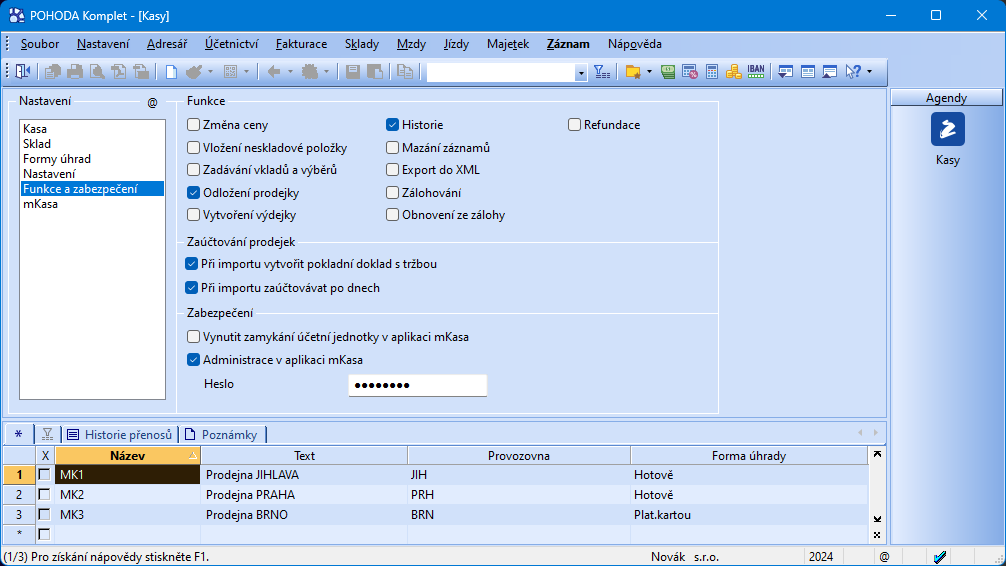Uncheck Administrace v aplikaci mKasa
1006x566 pixels.
pyautogui.click(x=193, y=359)
